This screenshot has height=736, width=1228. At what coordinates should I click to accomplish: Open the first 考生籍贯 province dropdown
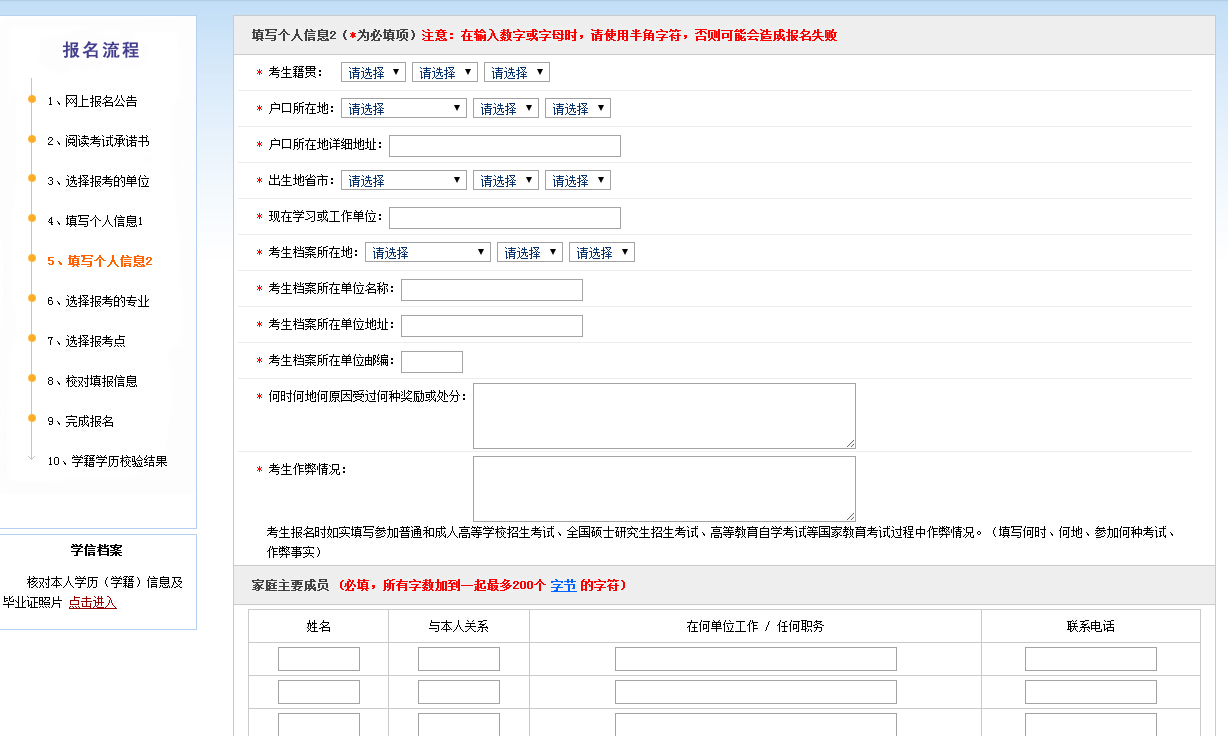point(373,72)
